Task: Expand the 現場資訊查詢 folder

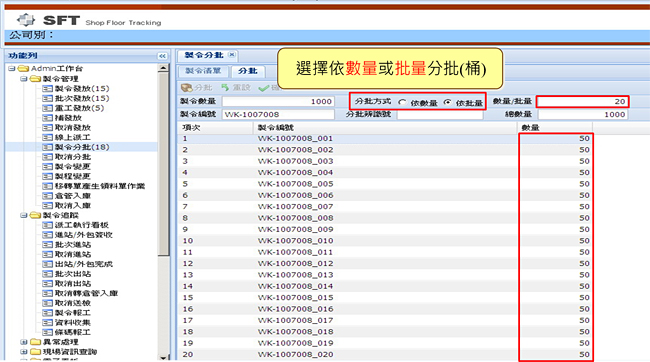Action: 24,352
